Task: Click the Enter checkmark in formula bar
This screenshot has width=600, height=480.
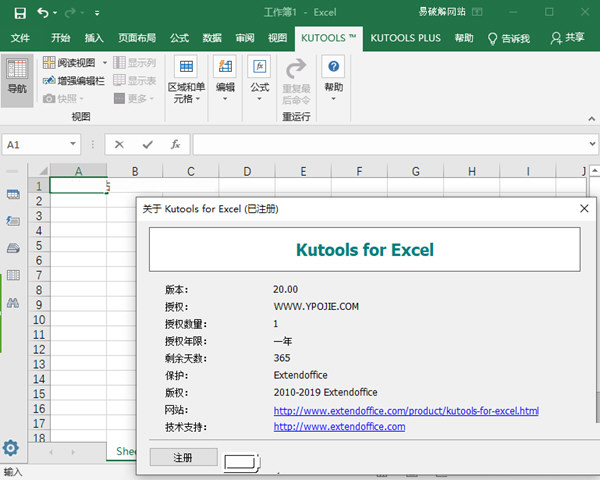Action: pyautogui.click(x=148, y=145)
